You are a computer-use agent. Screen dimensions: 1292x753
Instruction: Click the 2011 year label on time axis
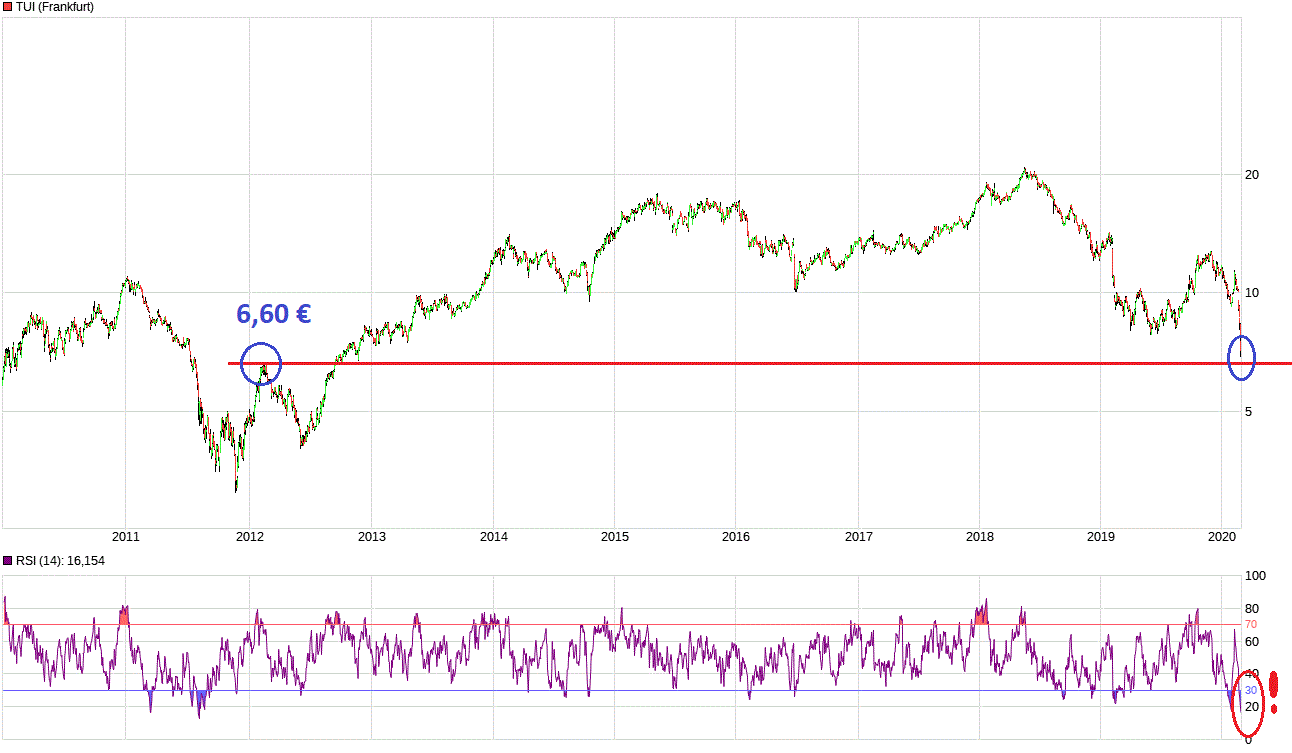point(125,537)
